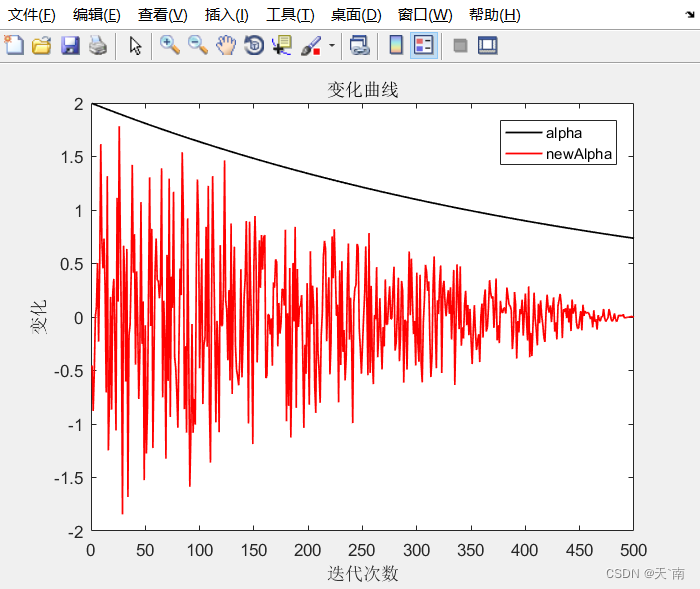This screenshot has width=700, height=589.
Task: Click the New Figure icon
Action: click(14, 45)
